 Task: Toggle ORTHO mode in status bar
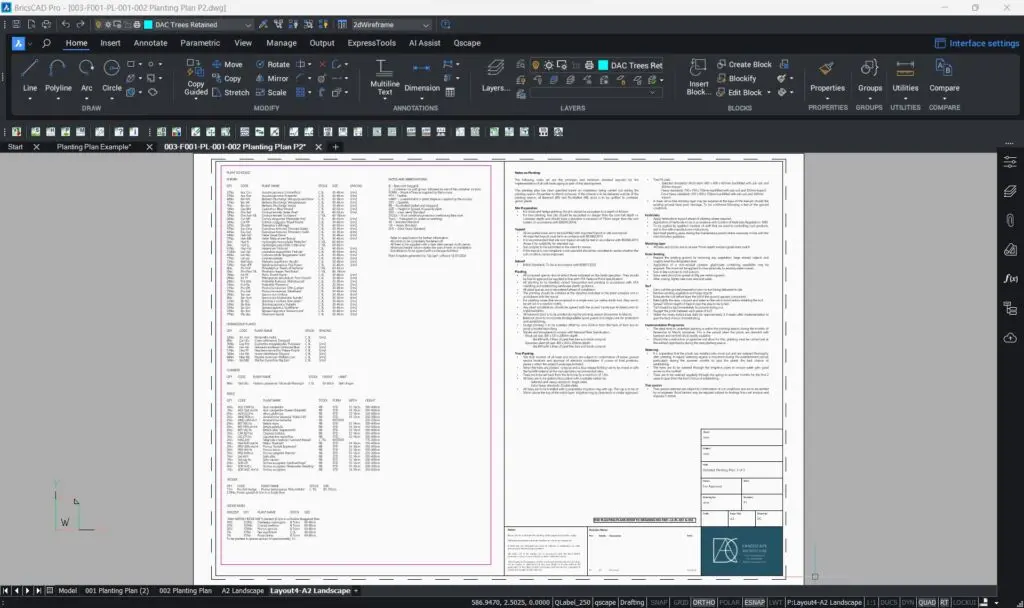click(x=704, y=603)
